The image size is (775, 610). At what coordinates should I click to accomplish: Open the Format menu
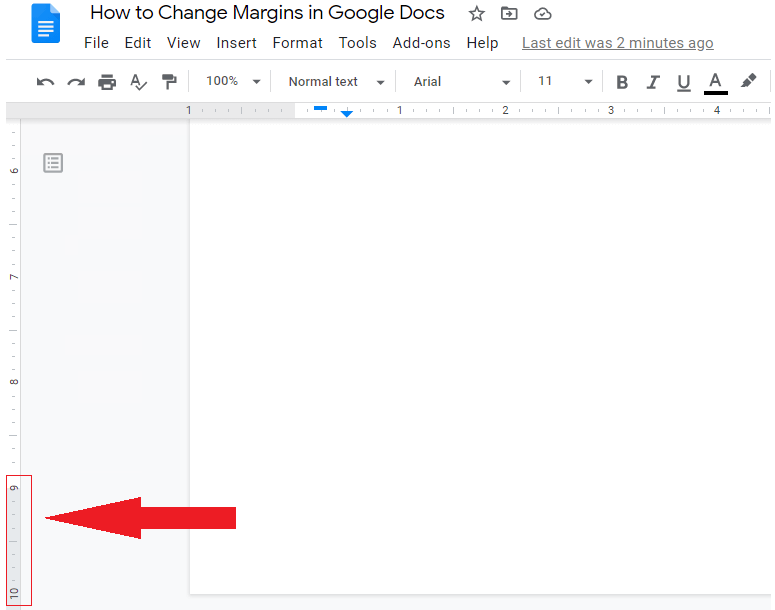click(297, 43)
